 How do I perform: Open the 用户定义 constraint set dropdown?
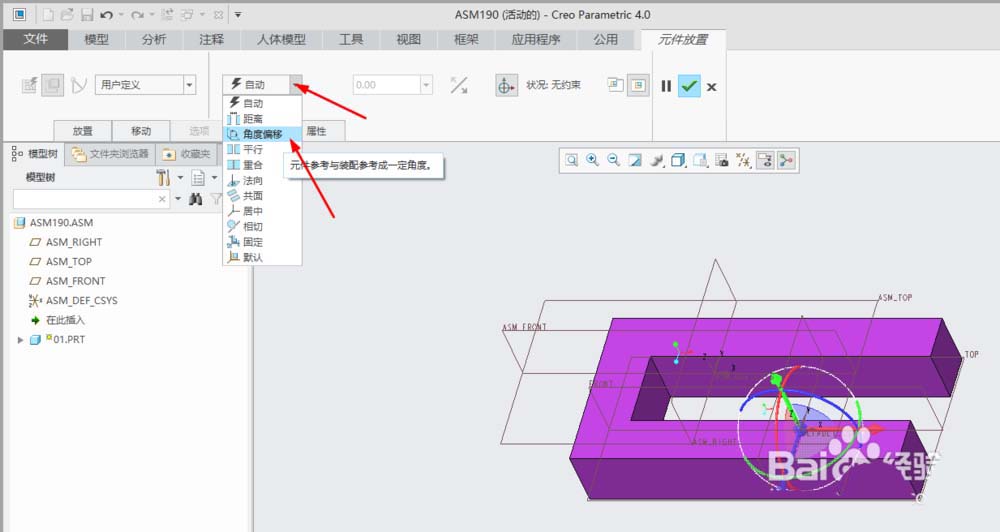point(189,85)
